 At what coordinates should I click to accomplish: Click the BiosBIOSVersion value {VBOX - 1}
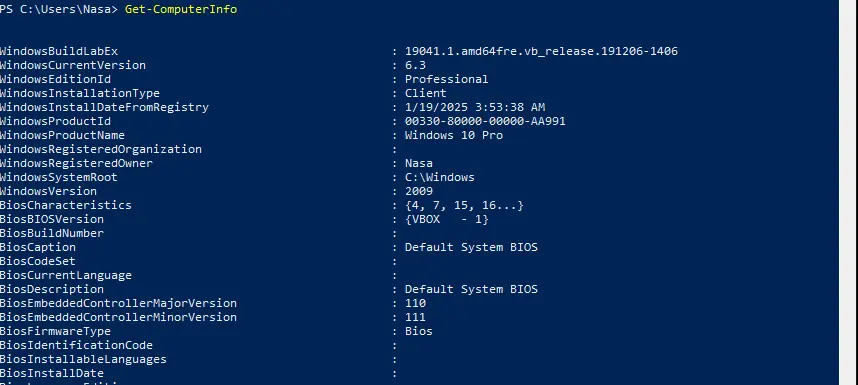[447, 219]
